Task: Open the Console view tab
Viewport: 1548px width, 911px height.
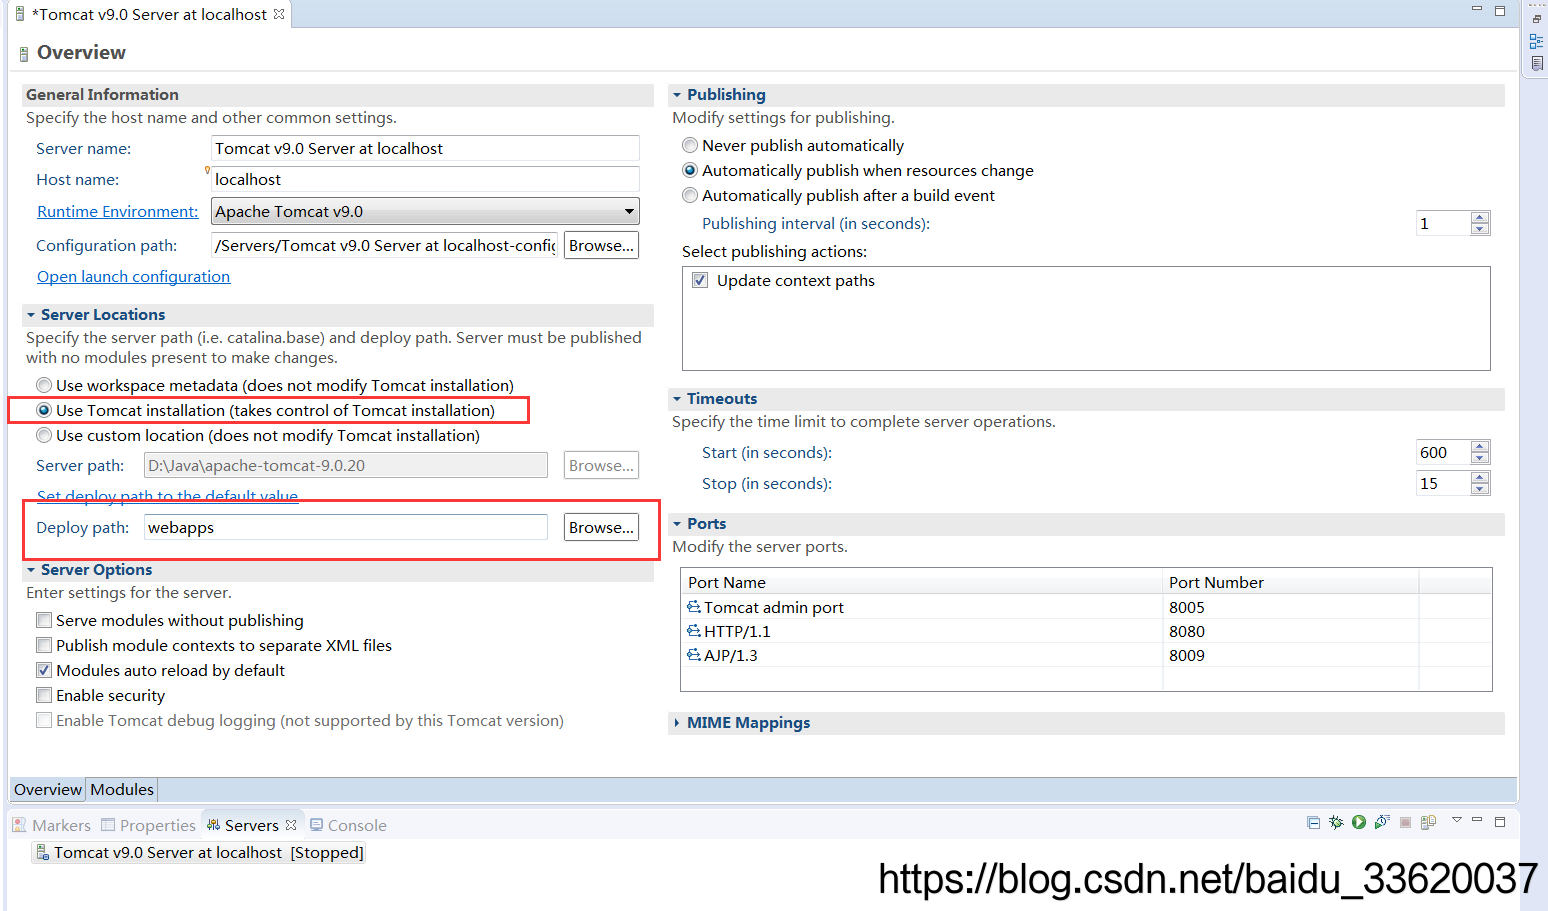Action: point(348,825)
